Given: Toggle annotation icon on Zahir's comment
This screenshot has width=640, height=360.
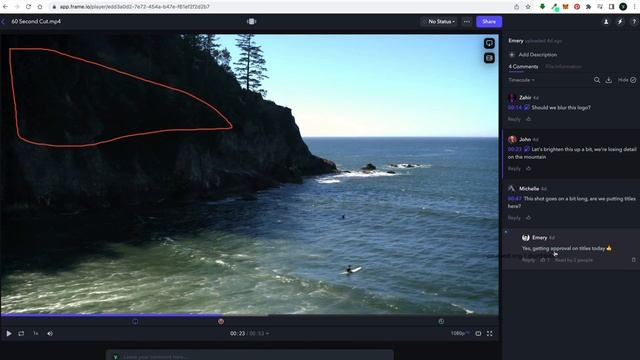Looking at the screenshot, I should tap(527, 107).
